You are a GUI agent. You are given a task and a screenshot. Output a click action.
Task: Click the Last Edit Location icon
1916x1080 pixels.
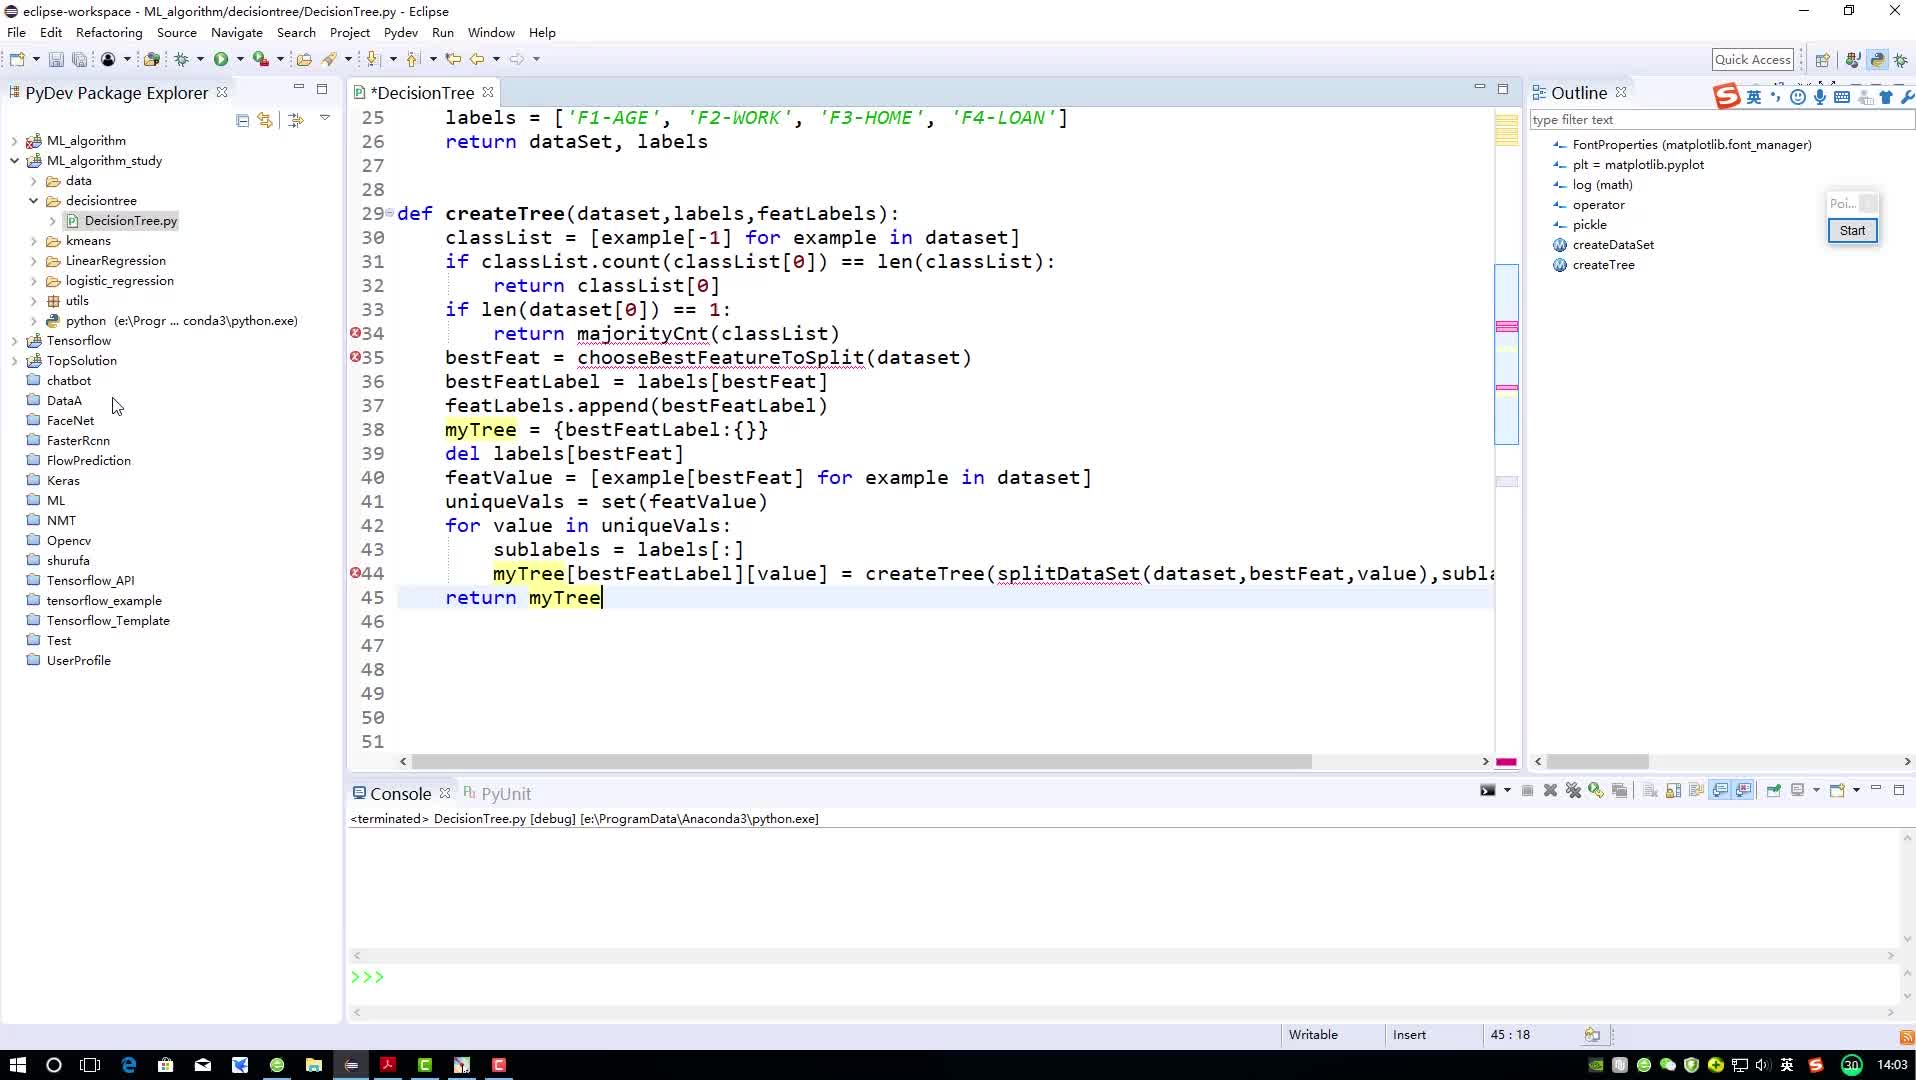(453, 59)
